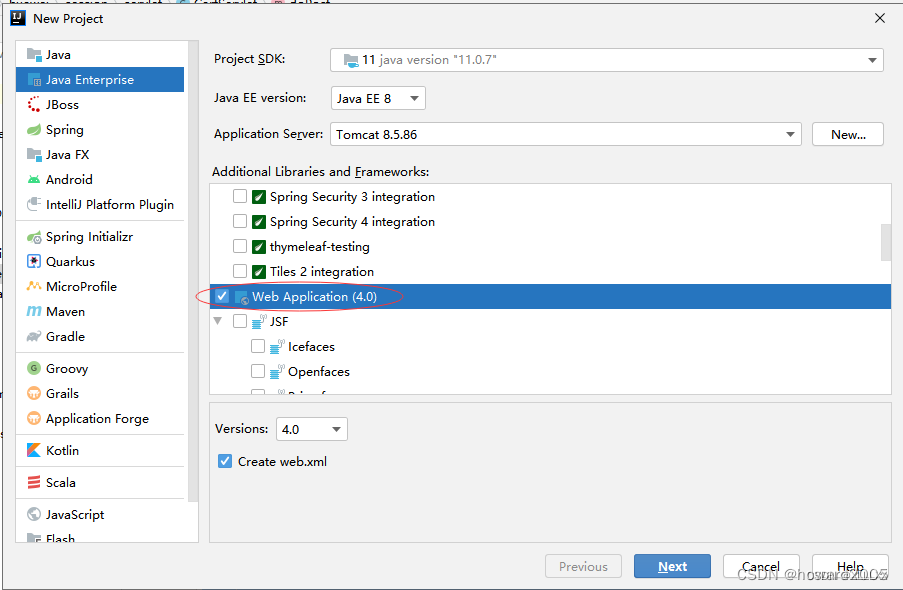The width and height of the screenshot is (903, 590).
Task: Click the JBoss red dotted icon
Action: [x=34, y=105]
